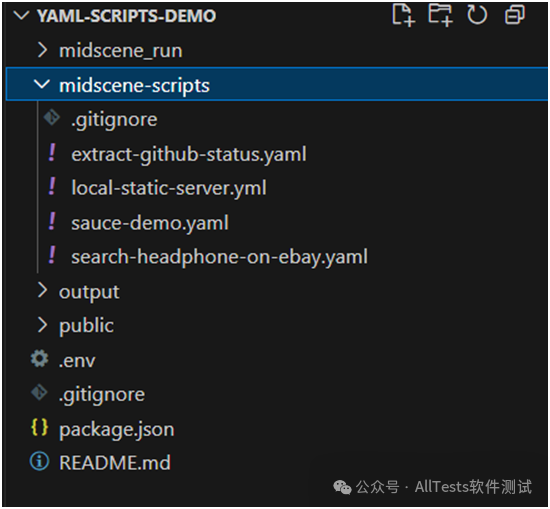
Task: Click the YAML icon beside sauce-demo.yaml
Action: click(x=52, y=221)
